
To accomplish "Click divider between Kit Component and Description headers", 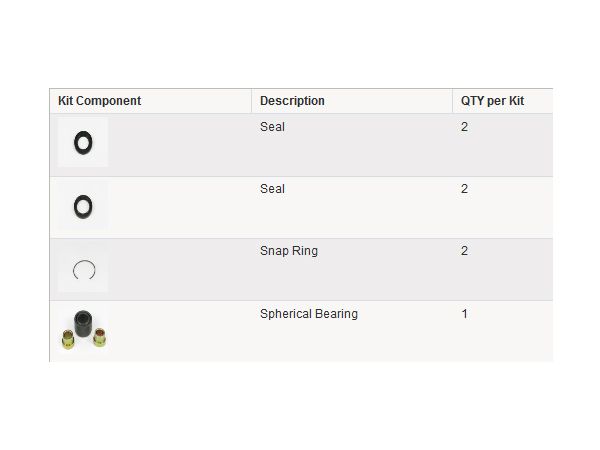I will click(252, 101).
